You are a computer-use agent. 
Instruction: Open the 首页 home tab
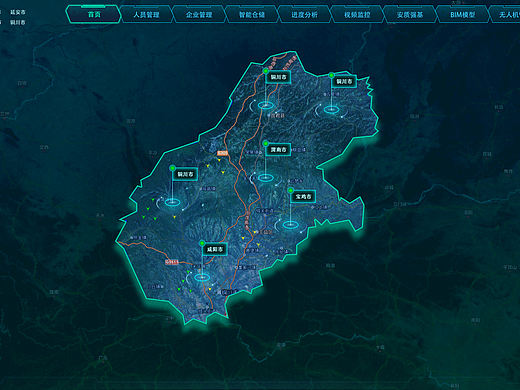point(94,14)
